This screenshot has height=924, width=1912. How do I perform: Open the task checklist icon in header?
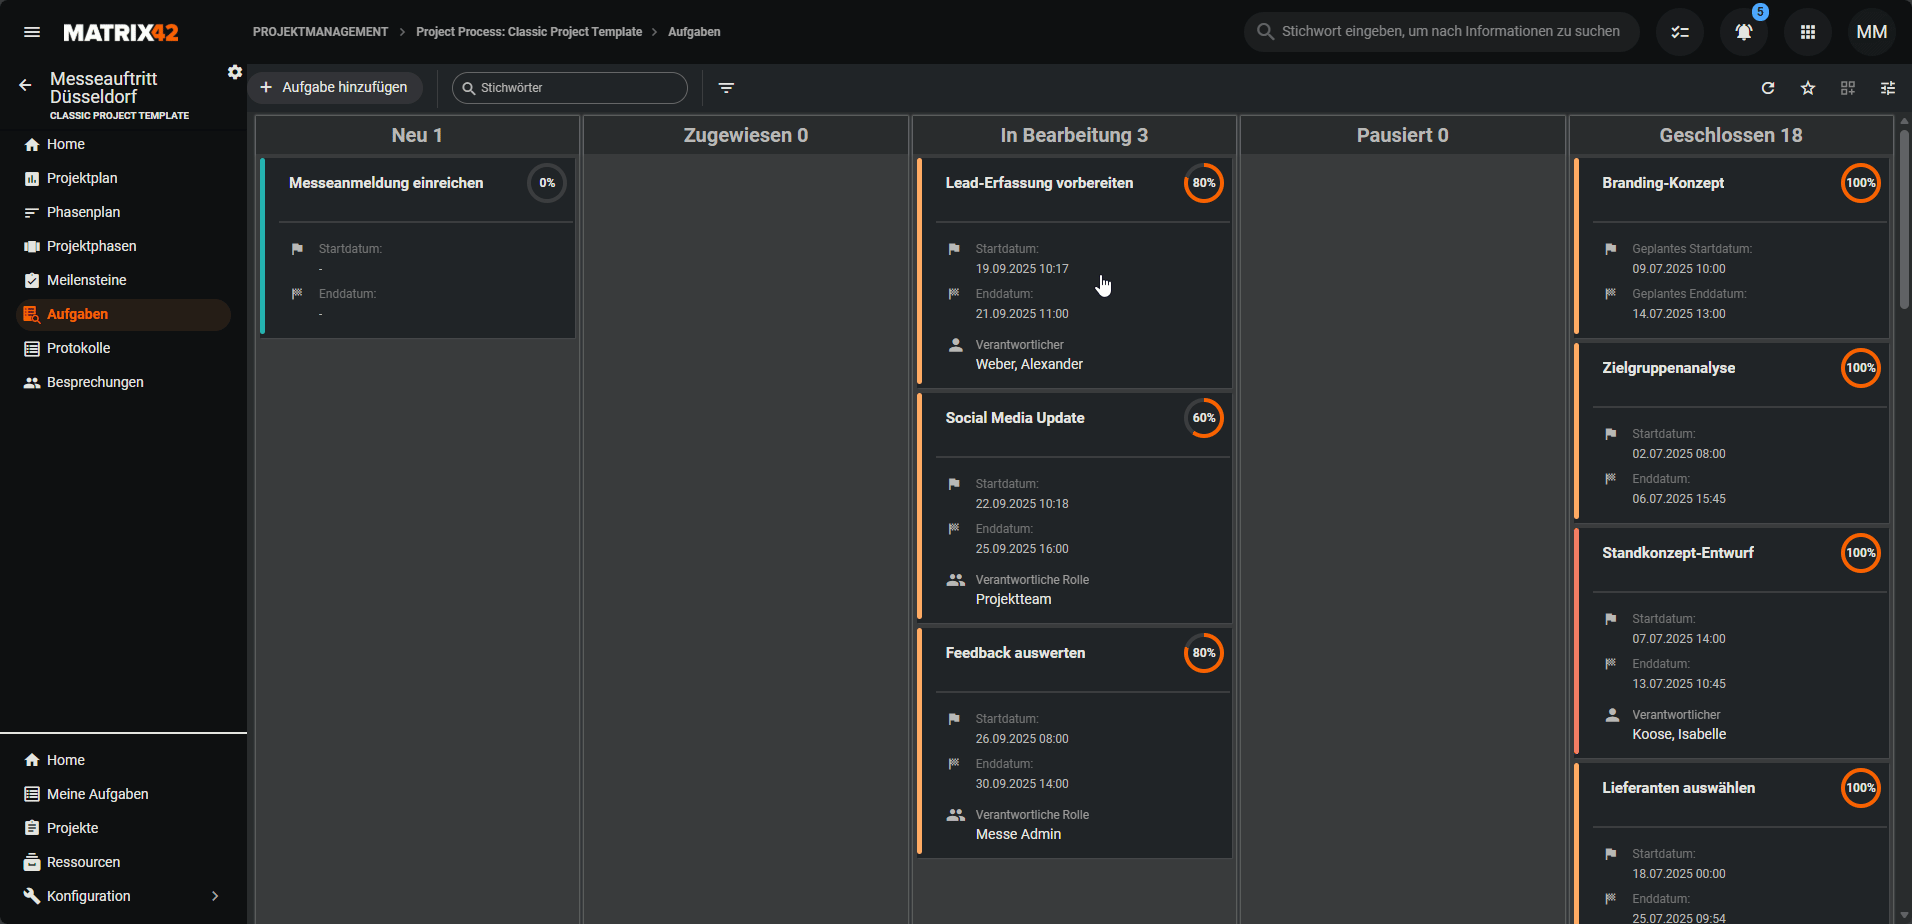pyautogui.click(x=1680, y=32)
